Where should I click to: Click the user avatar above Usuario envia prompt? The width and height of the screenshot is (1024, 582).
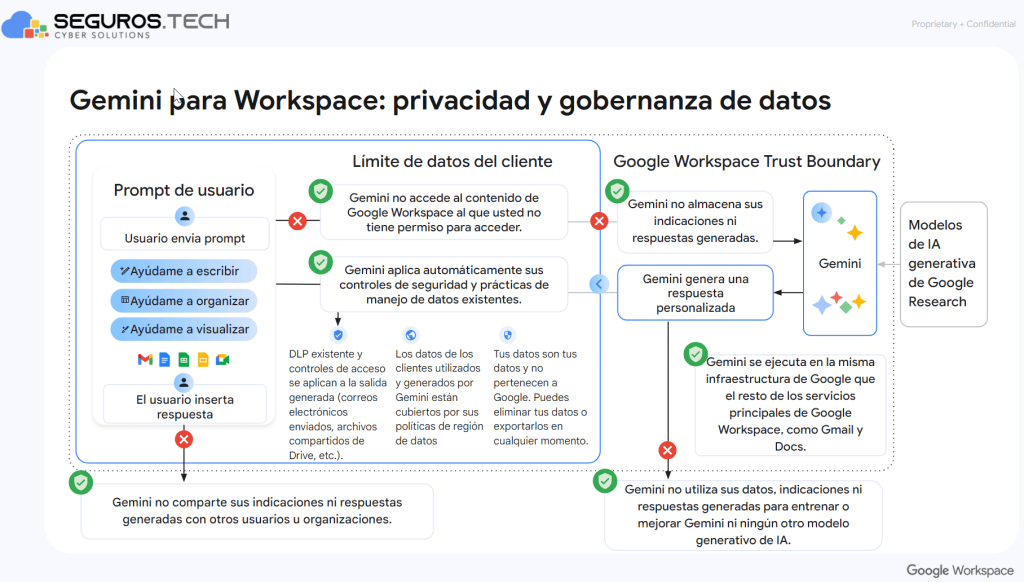tap(185, 216)
